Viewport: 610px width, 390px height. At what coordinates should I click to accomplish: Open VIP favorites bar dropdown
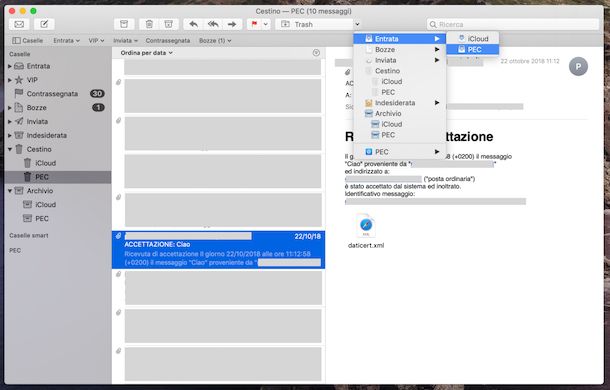coord(96,40)
